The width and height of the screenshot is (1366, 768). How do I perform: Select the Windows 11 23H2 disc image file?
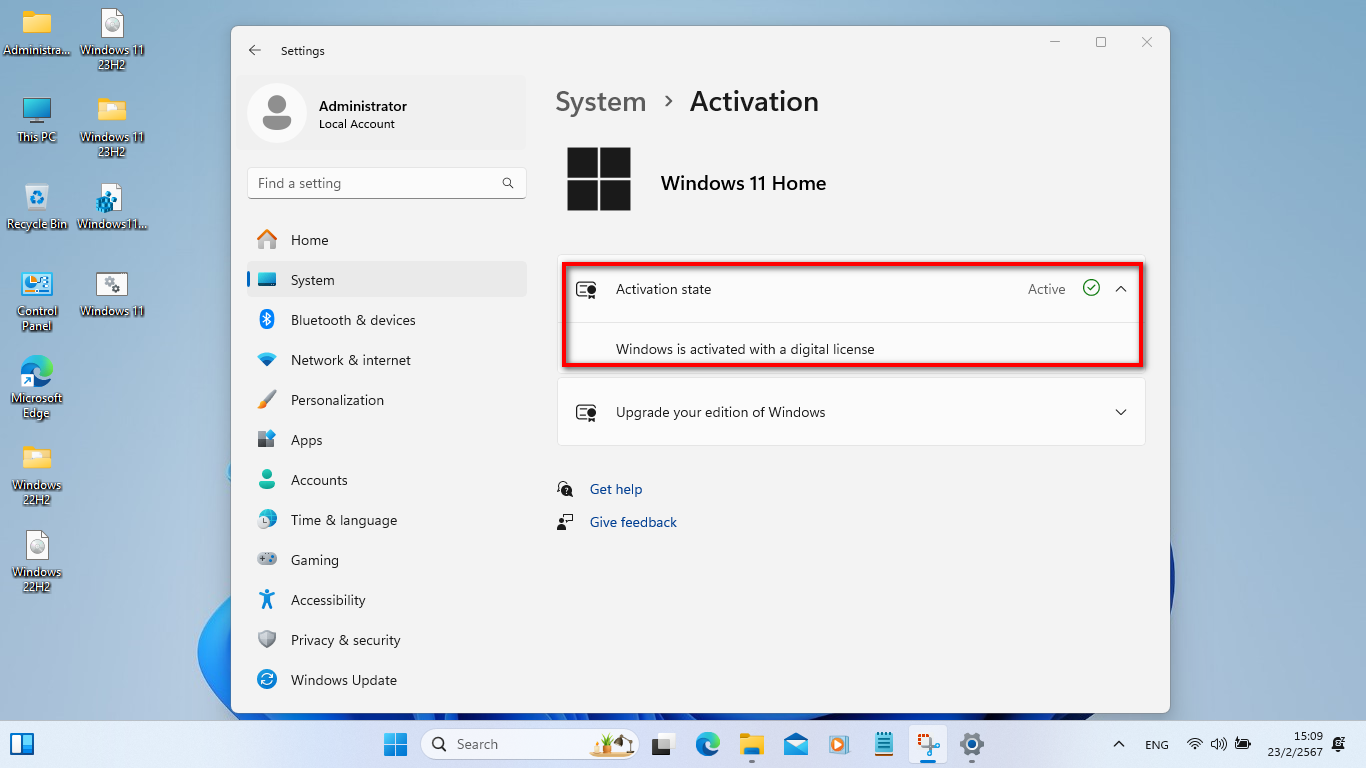point(112,38)
